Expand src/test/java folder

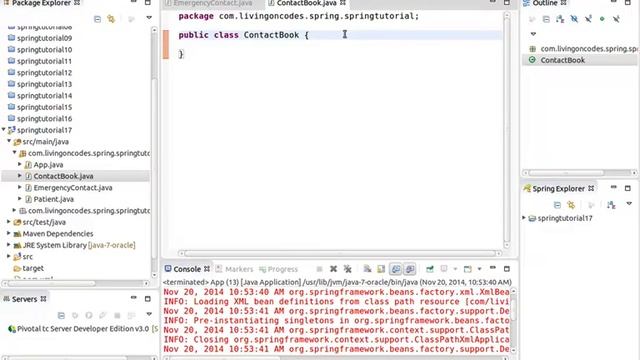pyautogui.click(x=9, y=222)
